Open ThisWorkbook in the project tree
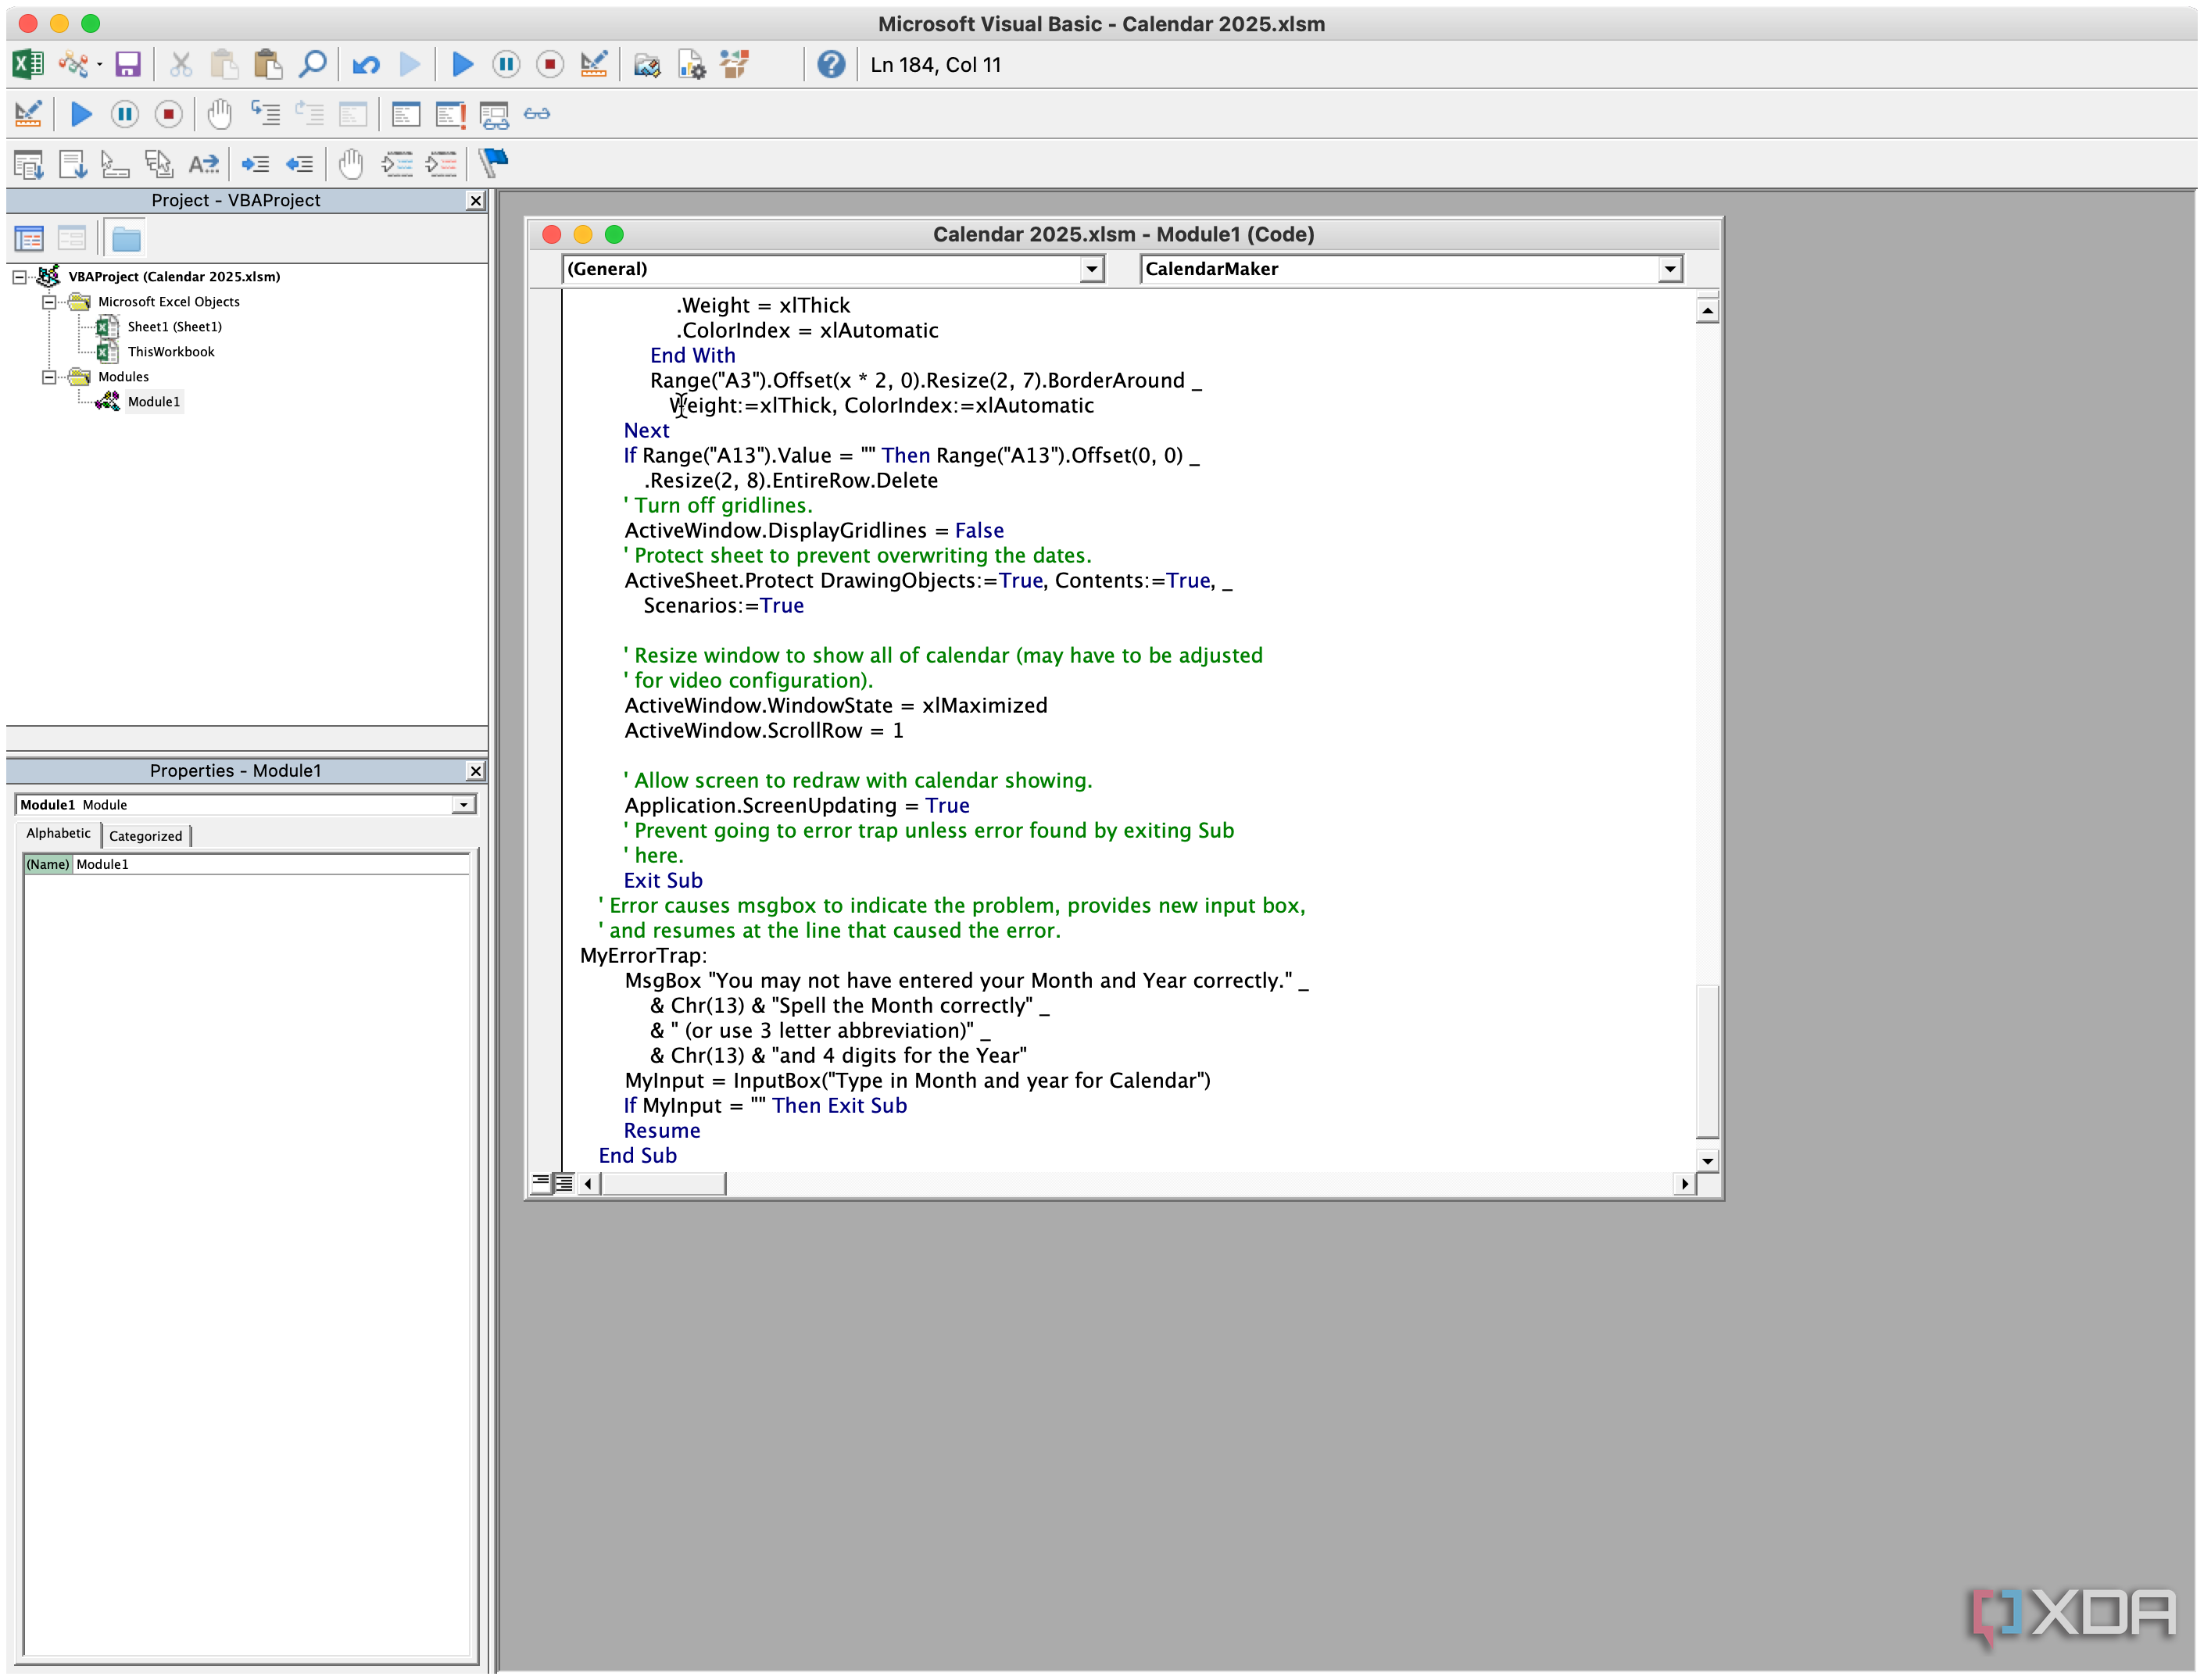 click(x=170, y=352)
